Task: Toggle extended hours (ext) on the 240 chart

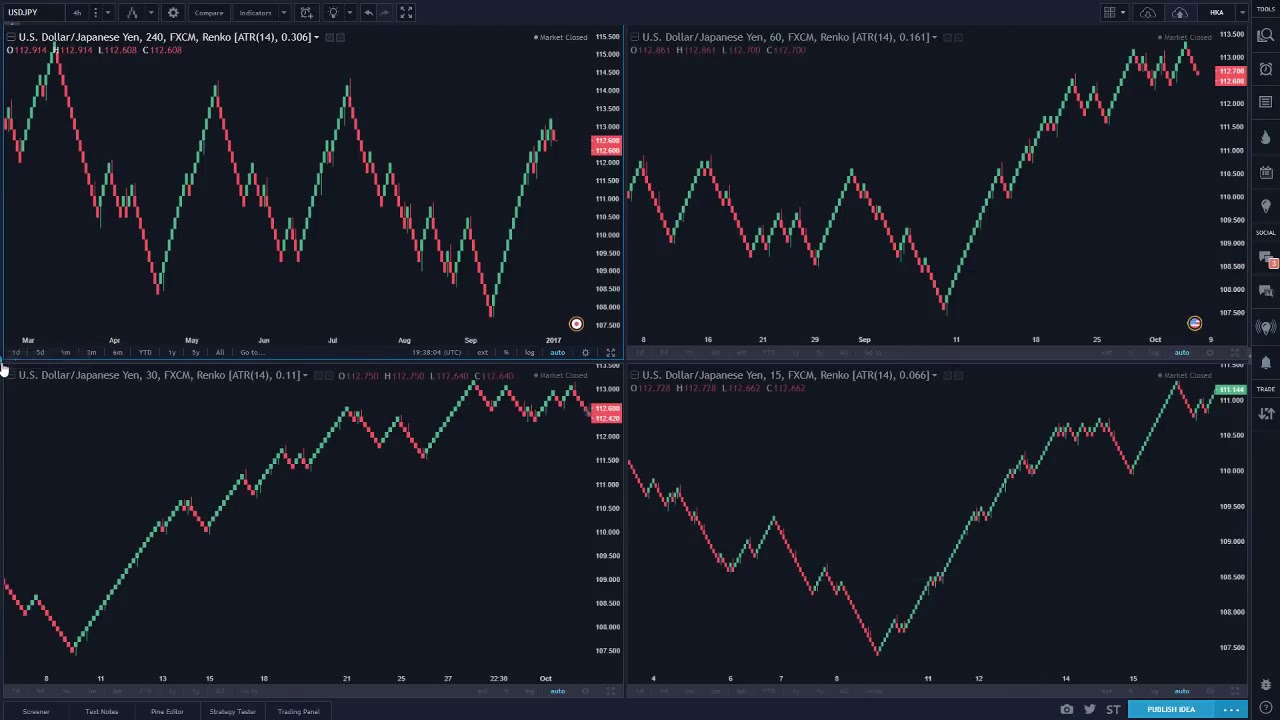Action: [x=483, y=352]
